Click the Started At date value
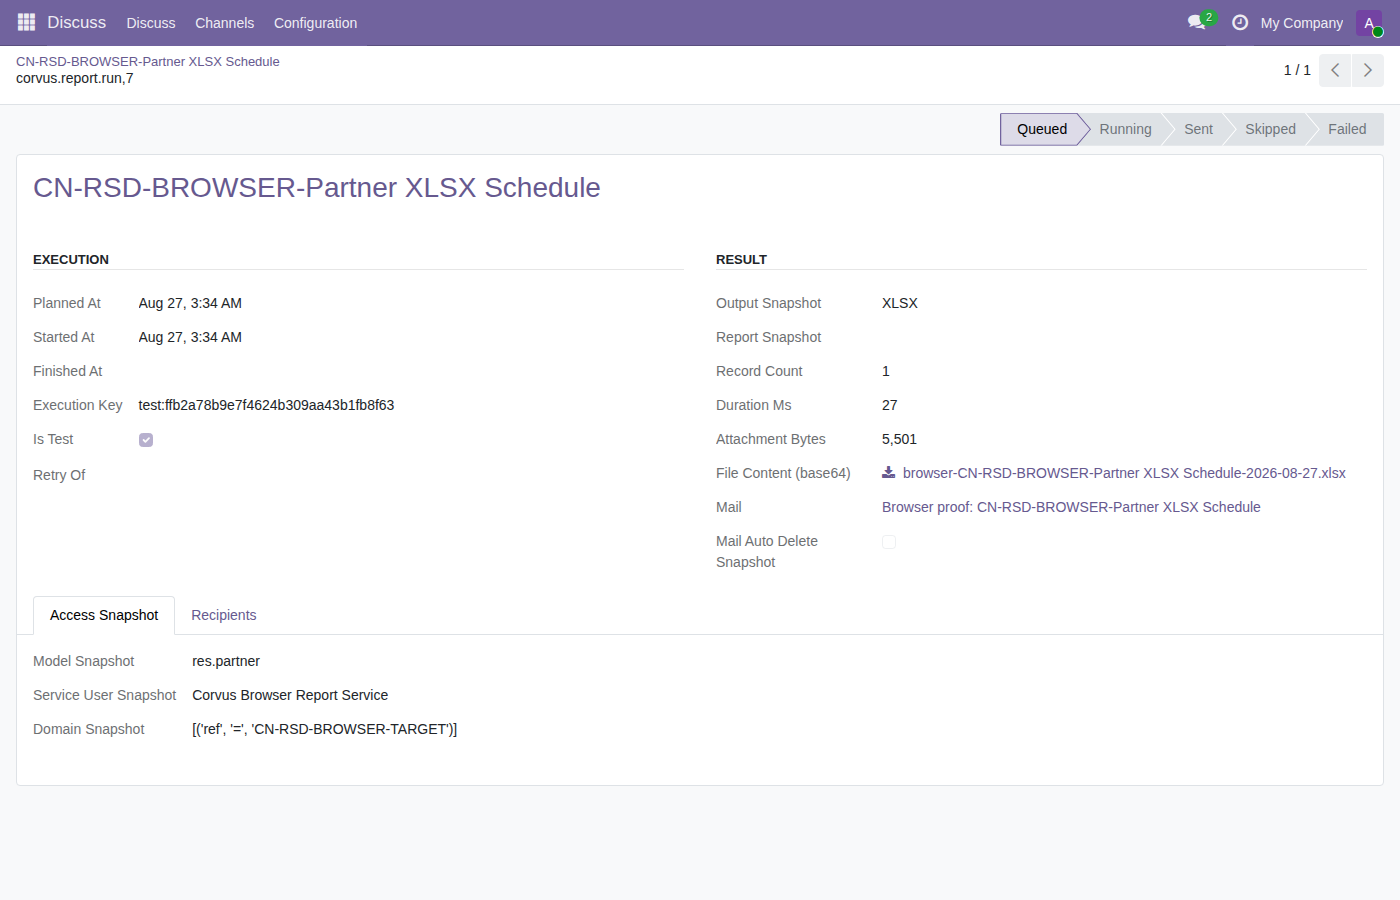This screenshot has width=1400, height=900. (190, 337)
